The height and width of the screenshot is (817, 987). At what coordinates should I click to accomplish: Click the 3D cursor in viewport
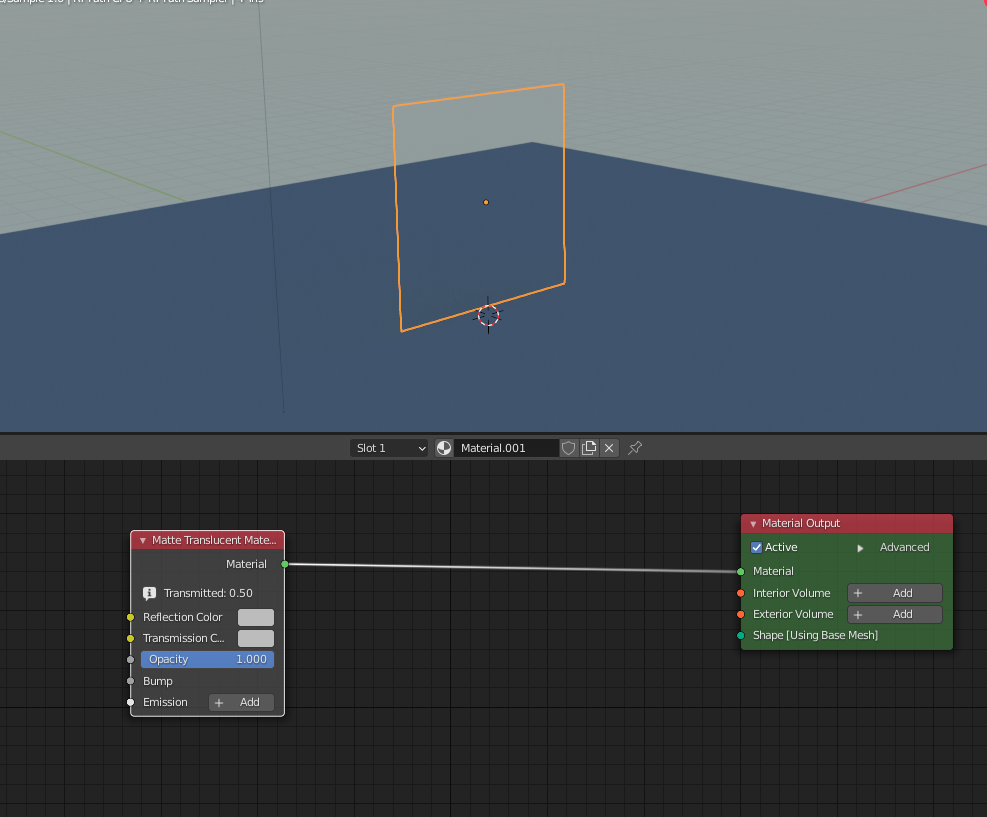click(x=488, y=315)
